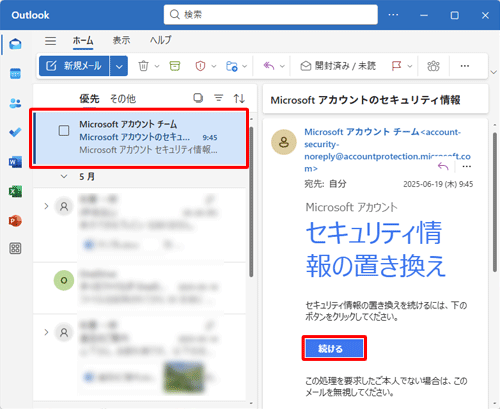The width and height of the screenshot is (500, 409).
Task: Switch to the ヘルプ tab
Action: tap(161, 40)
